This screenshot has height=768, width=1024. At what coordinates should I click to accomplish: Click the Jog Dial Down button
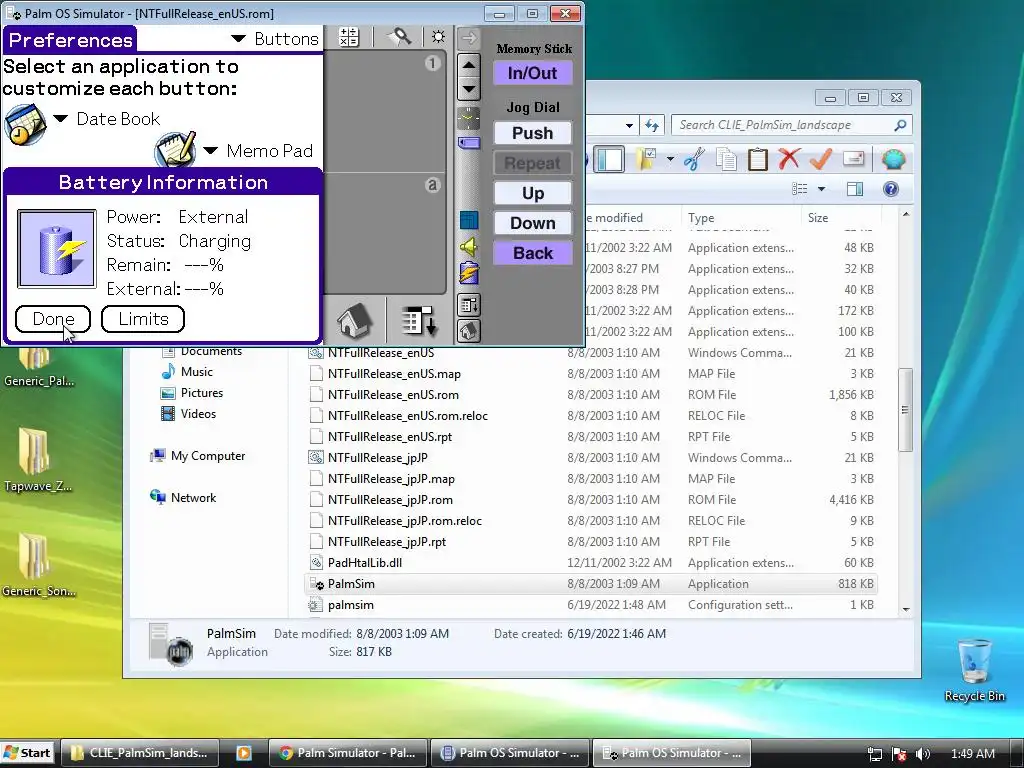click(x=533, y=223)
